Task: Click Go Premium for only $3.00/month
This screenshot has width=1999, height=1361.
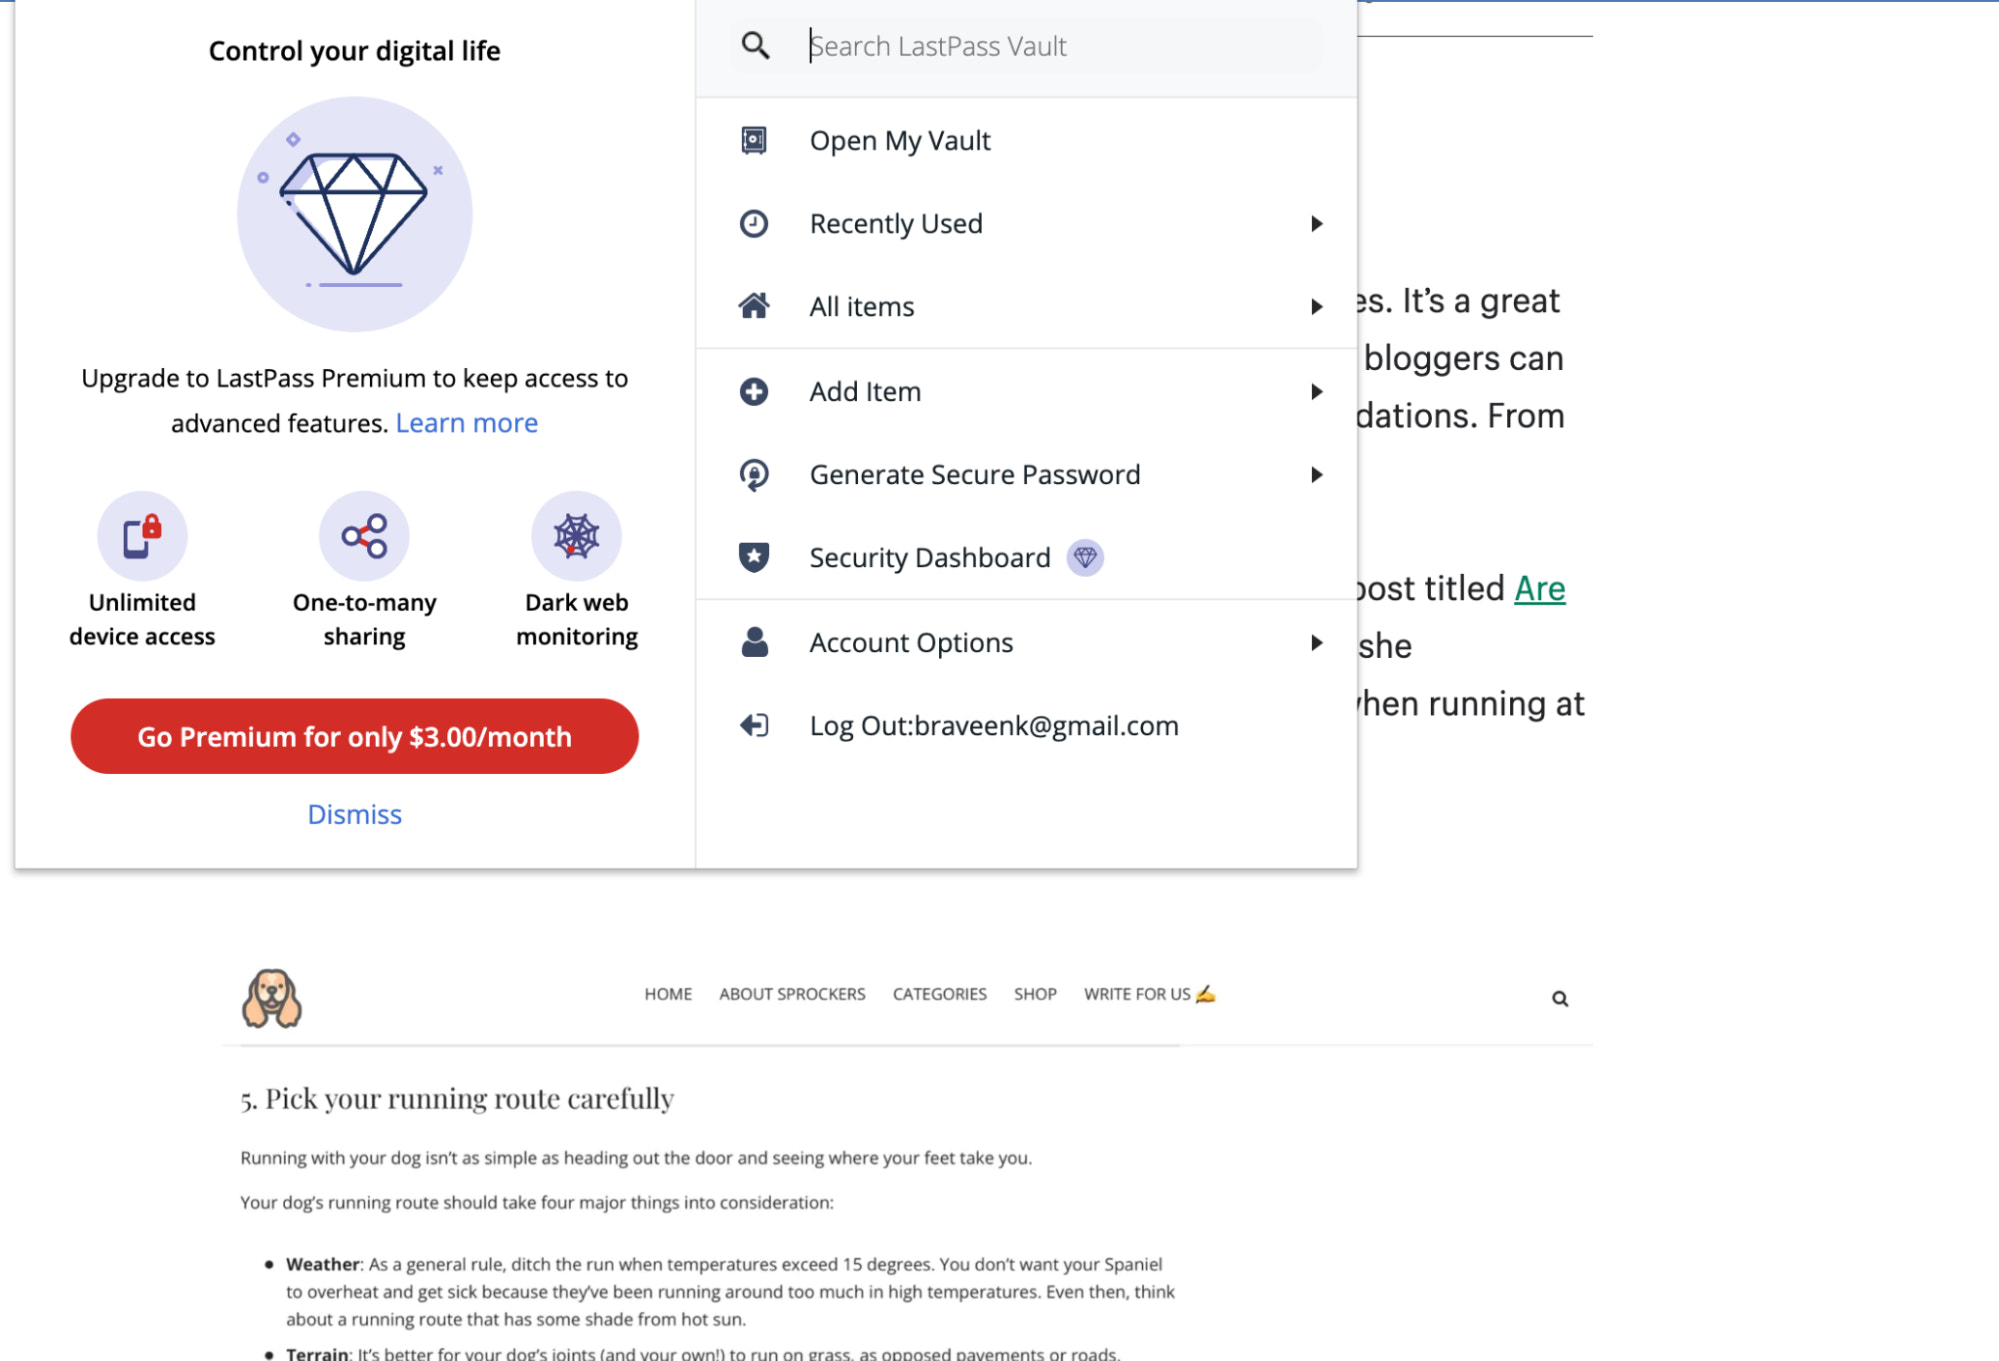Action: coord(354,736)
